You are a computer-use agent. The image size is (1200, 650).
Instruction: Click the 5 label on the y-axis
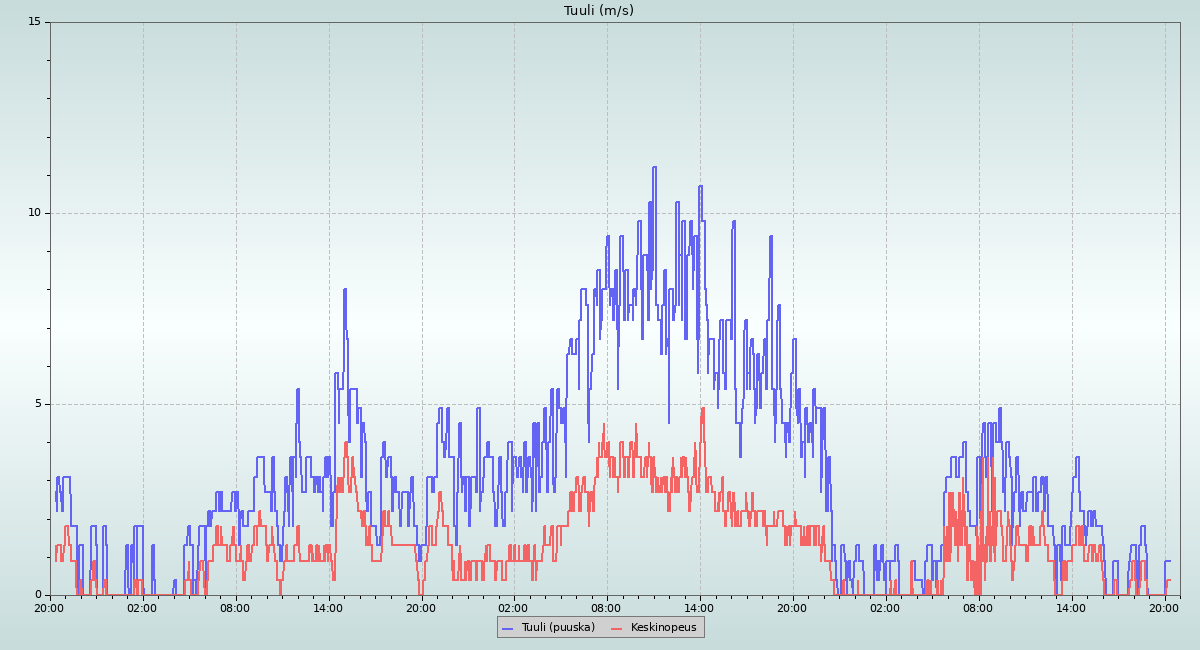tap(37, 404)
